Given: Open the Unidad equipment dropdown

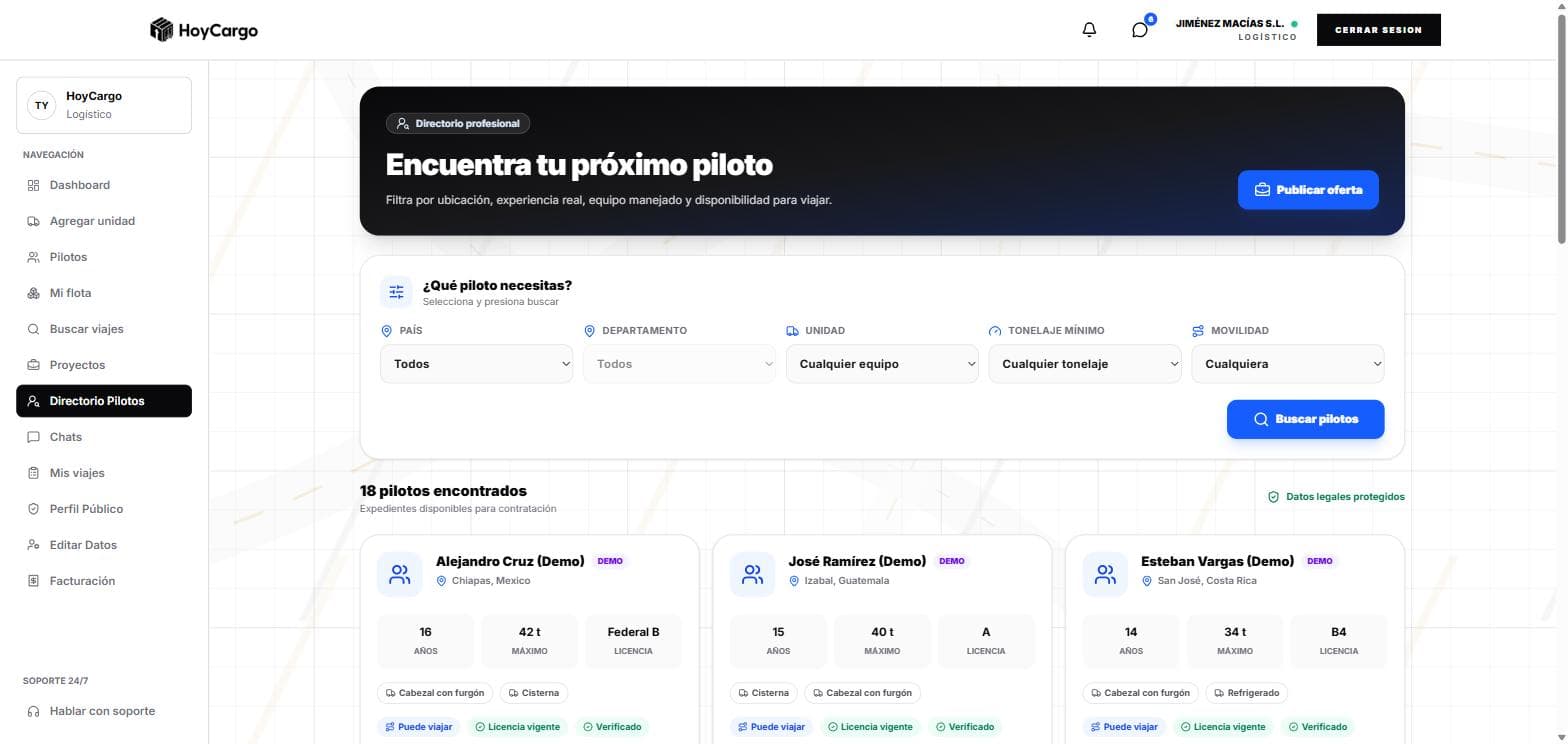Looking at the screenshot, I should pos(882,364).
